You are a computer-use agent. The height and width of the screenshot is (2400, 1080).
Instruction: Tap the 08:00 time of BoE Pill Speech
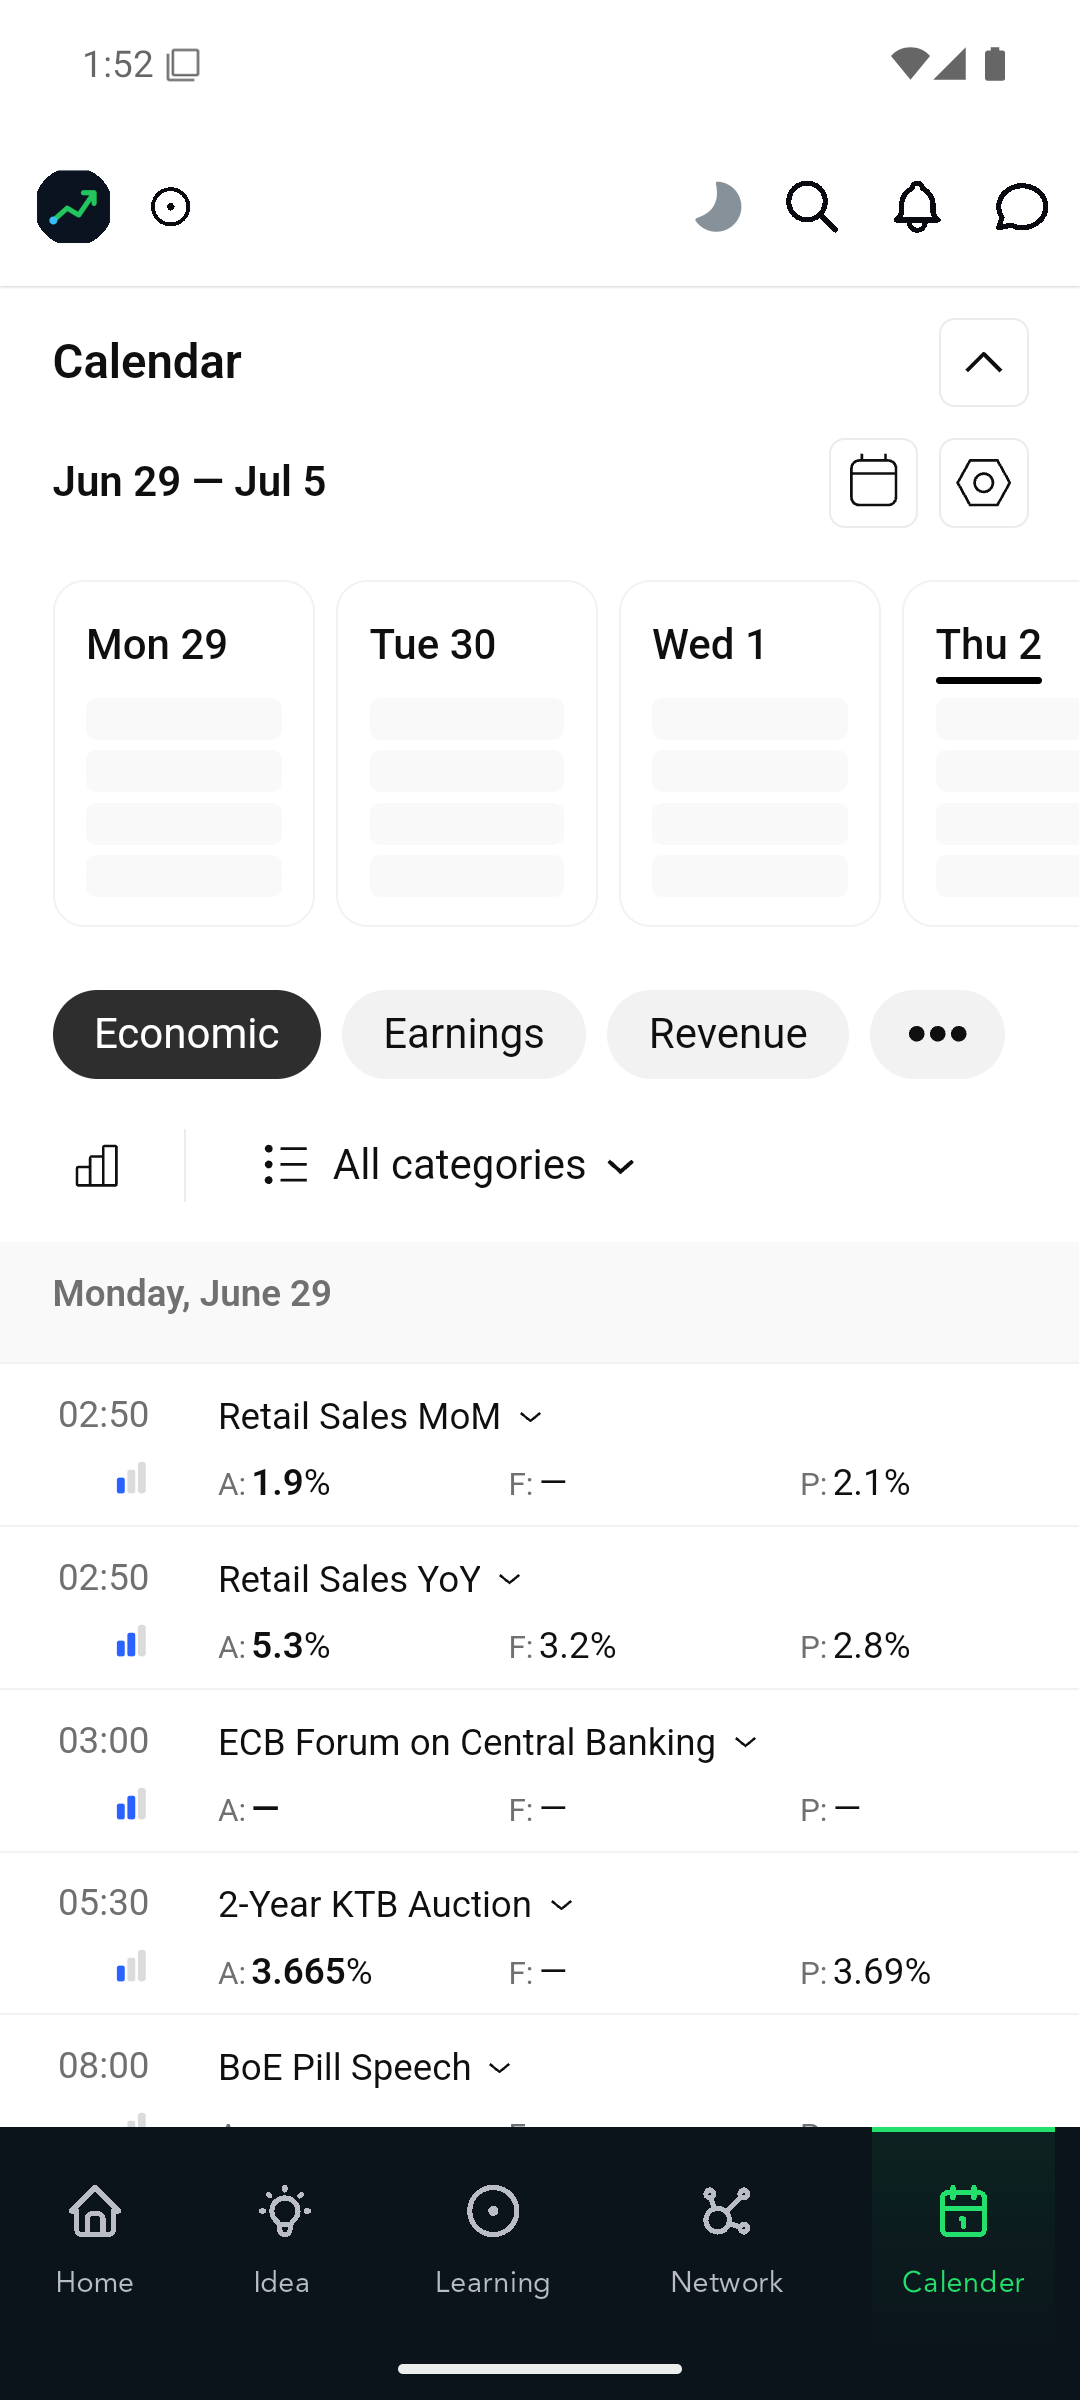(103, 2065)
